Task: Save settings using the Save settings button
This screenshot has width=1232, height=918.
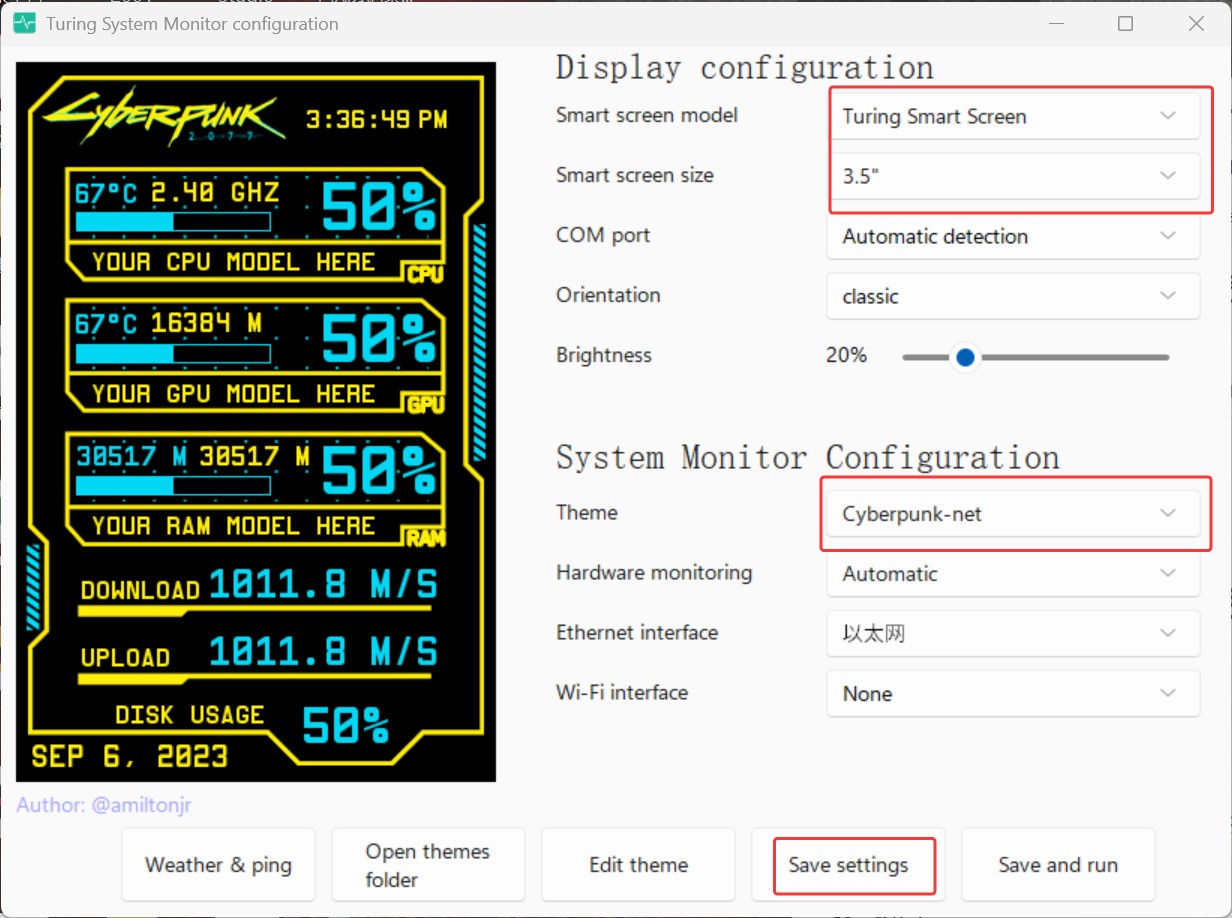Action: pyautogui.click(x=848, y=865)
